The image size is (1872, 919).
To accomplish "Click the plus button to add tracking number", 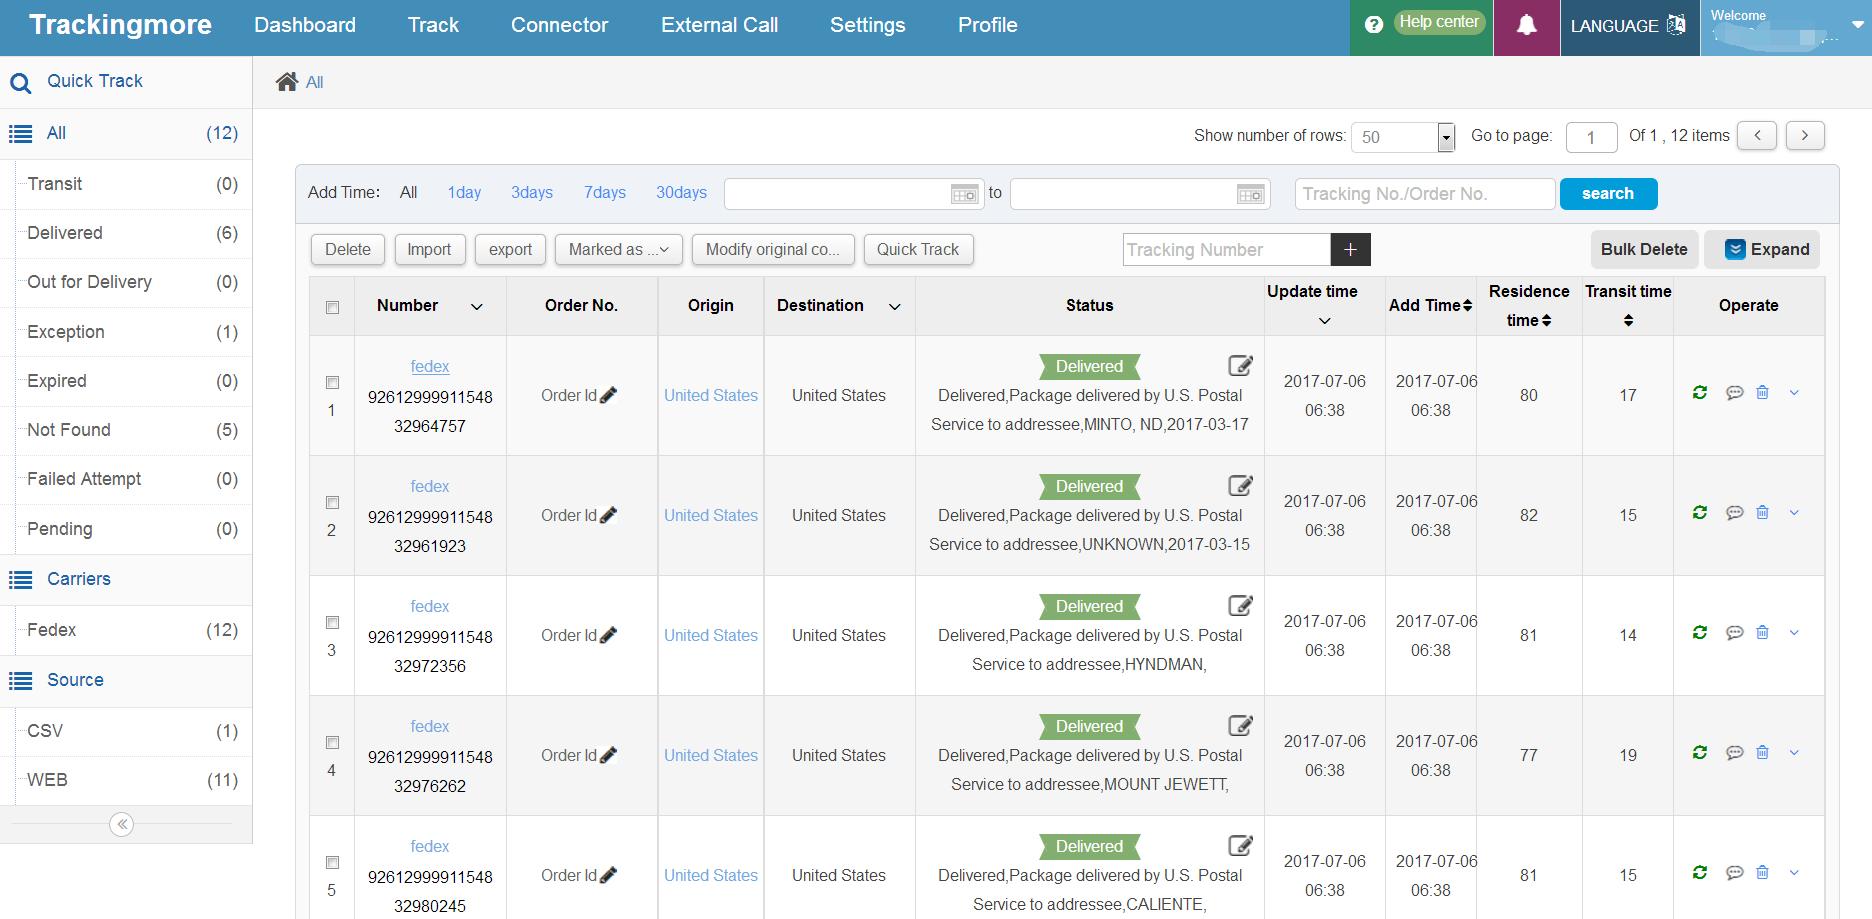I will (x=1350, y=250).
